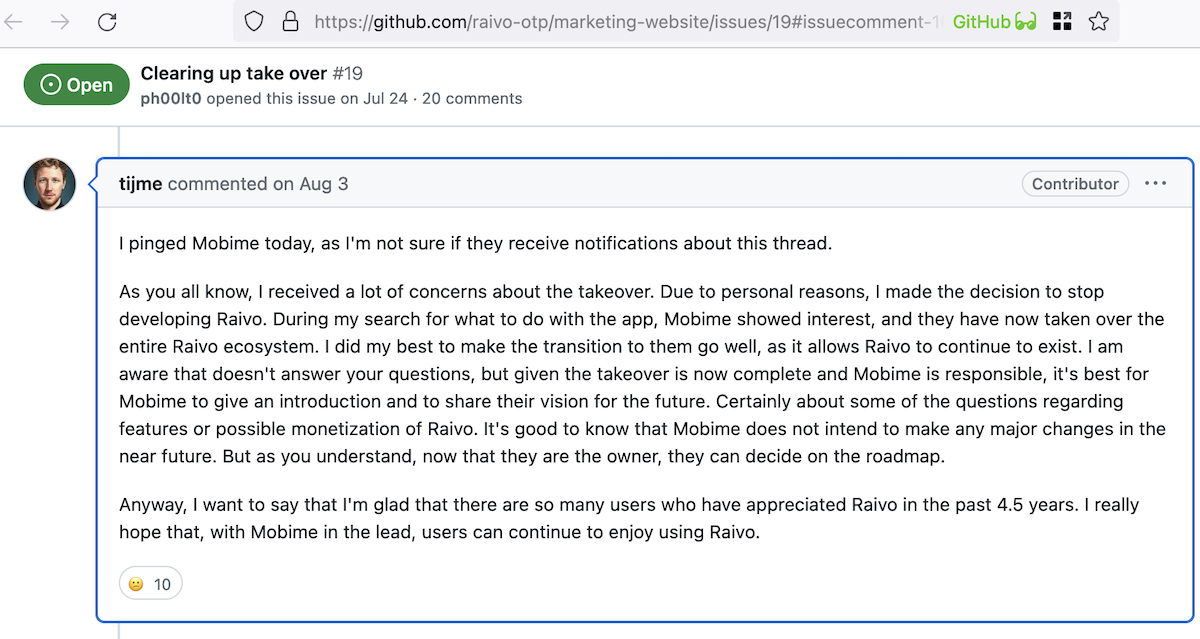Select the issue title Clearing up take over
The height and width of the screenshot is (639, 1200).
(x=233, y=73)
